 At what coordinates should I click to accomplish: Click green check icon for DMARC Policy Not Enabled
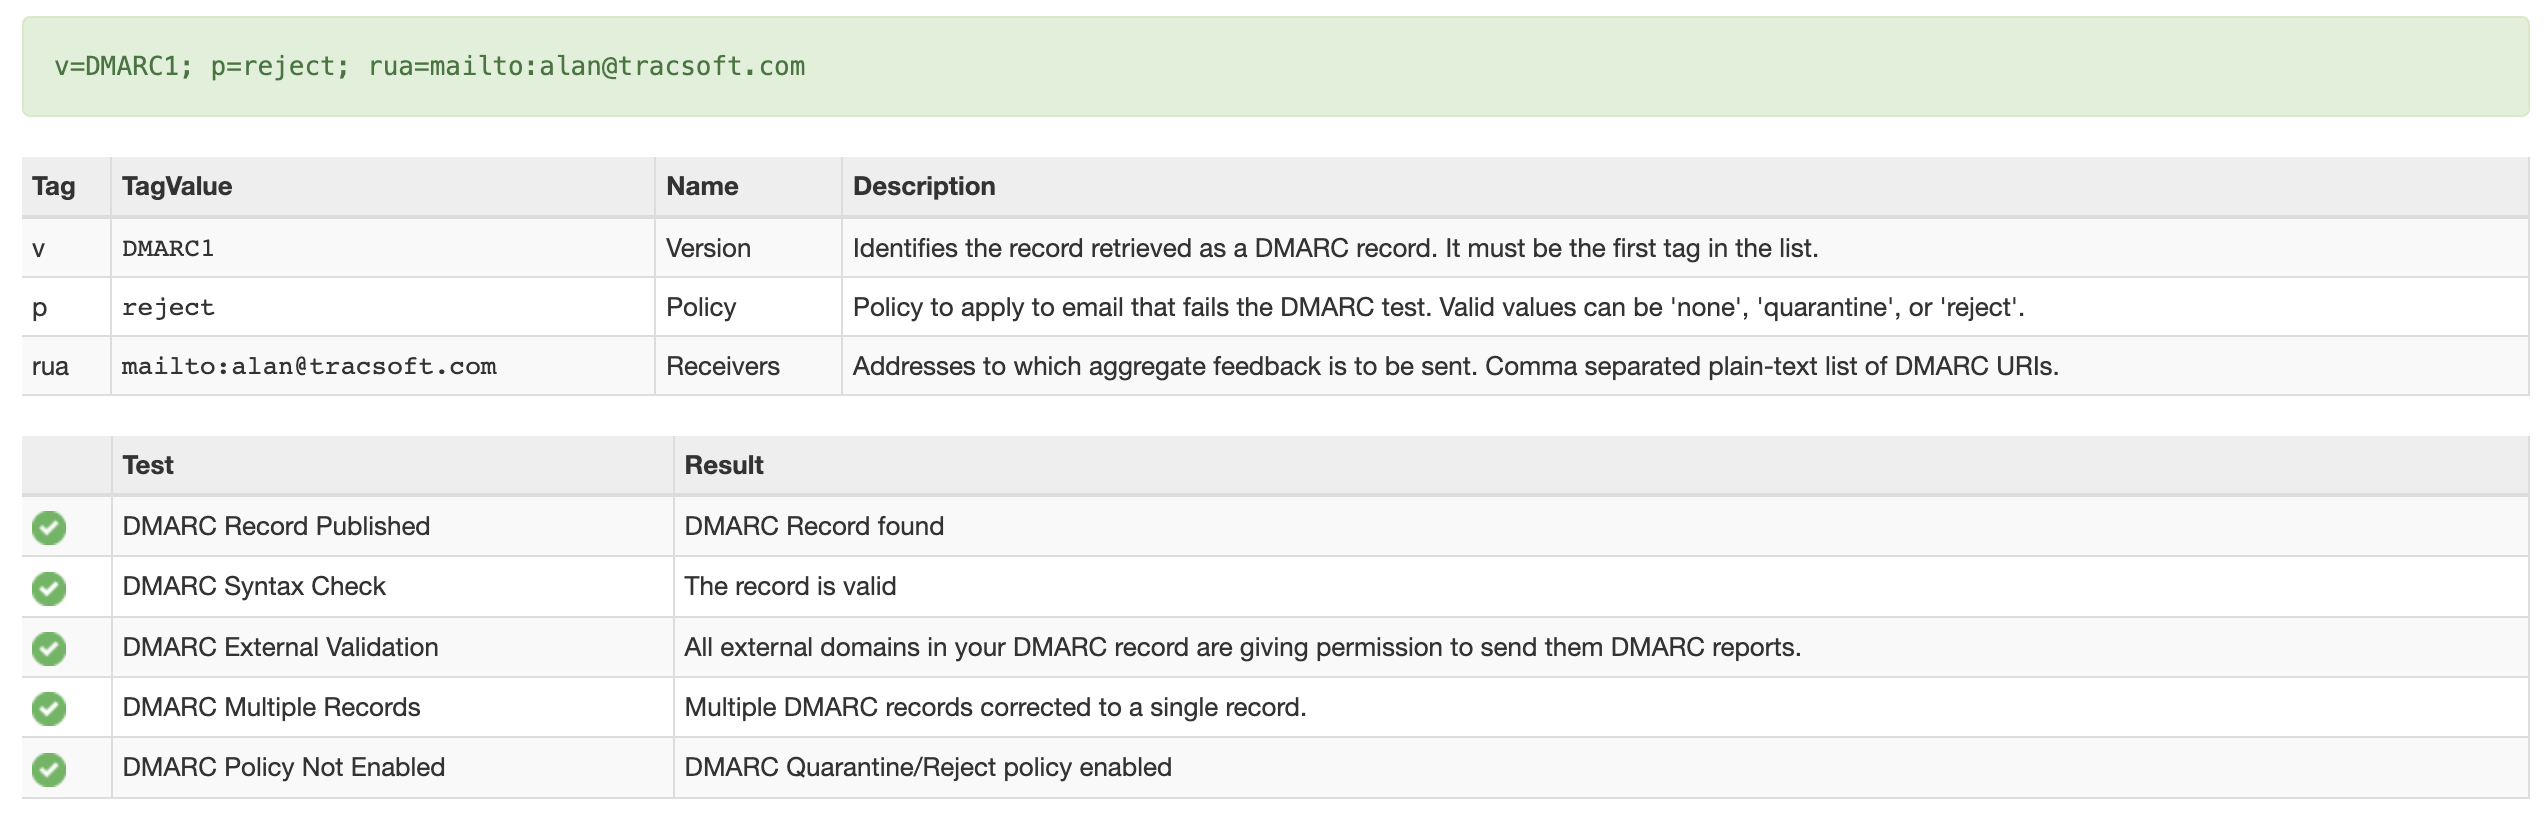(49, 769)
